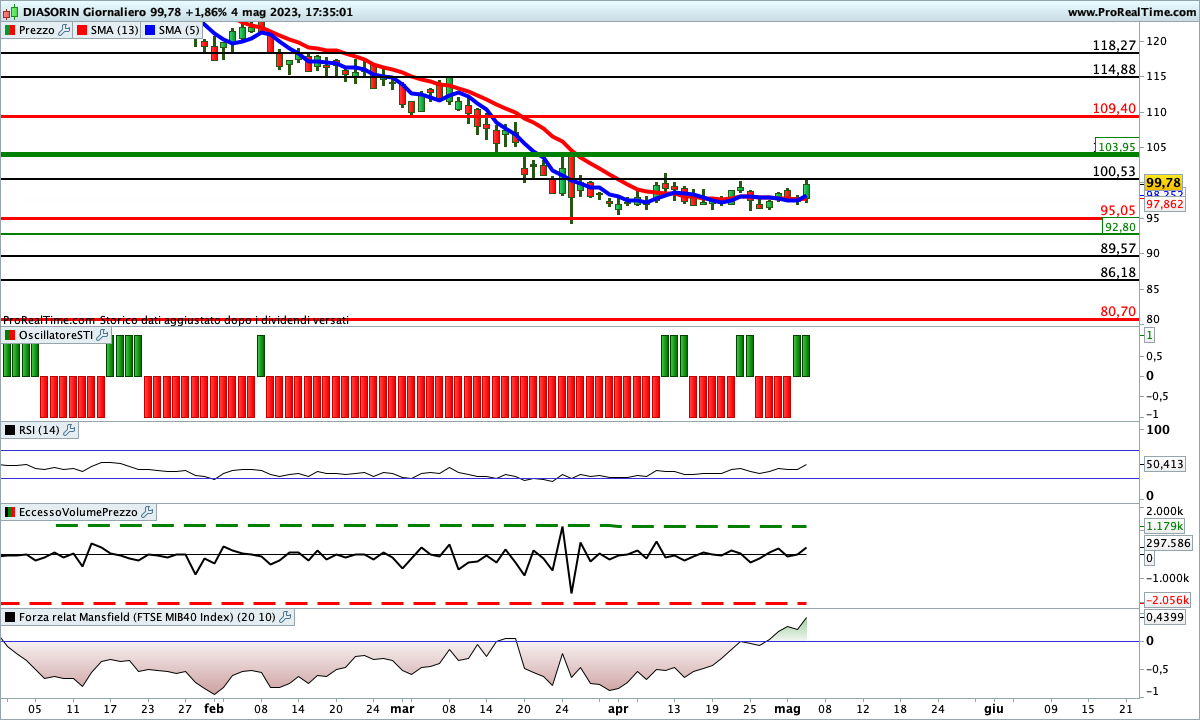
Task: Click the EccessoVolumePrezzo indicator icon
Action: pos(10,512)
